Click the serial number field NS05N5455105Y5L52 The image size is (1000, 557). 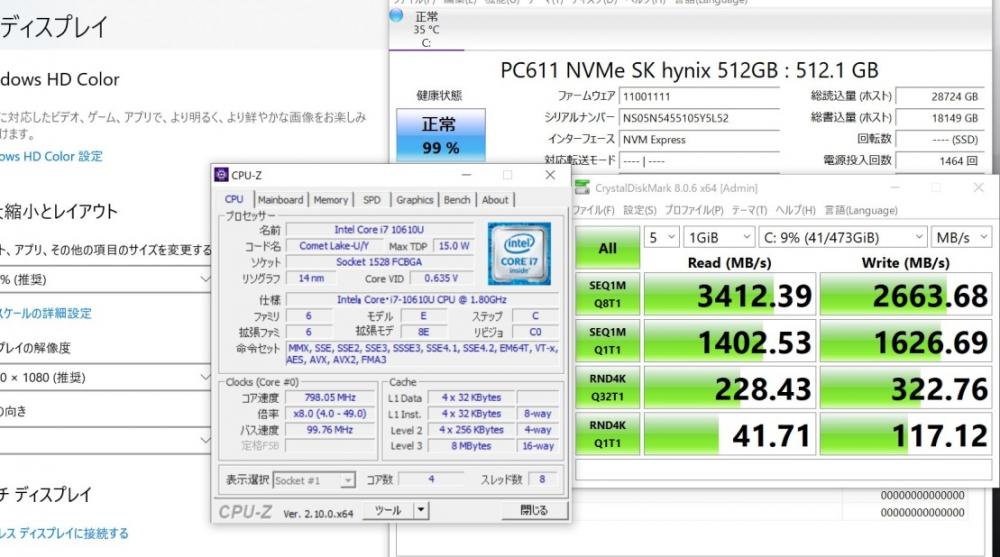(699, 118)
